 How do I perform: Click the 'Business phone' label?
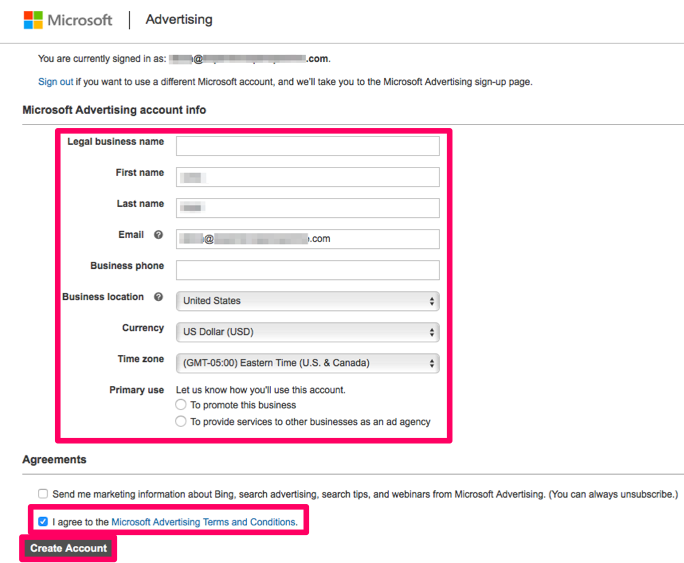[127, 266]
